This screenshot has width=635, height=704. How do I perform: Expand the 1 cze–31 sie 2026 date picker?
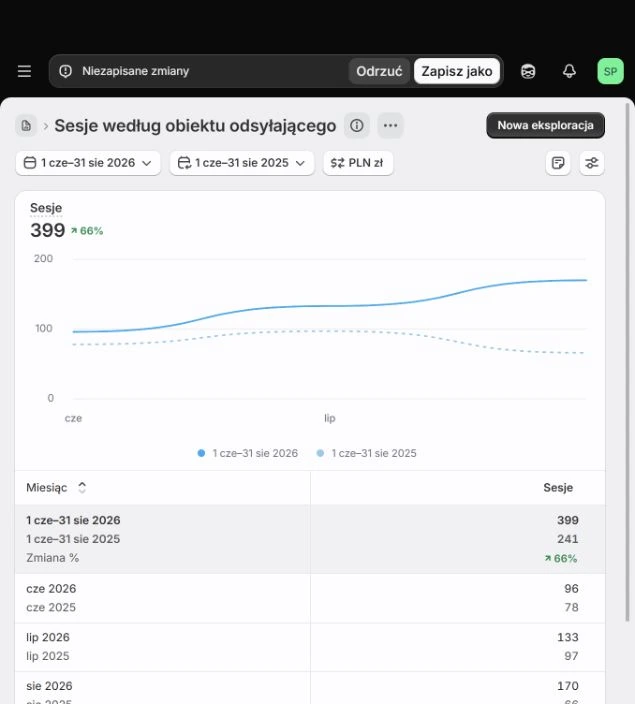(x=88, y=163)
